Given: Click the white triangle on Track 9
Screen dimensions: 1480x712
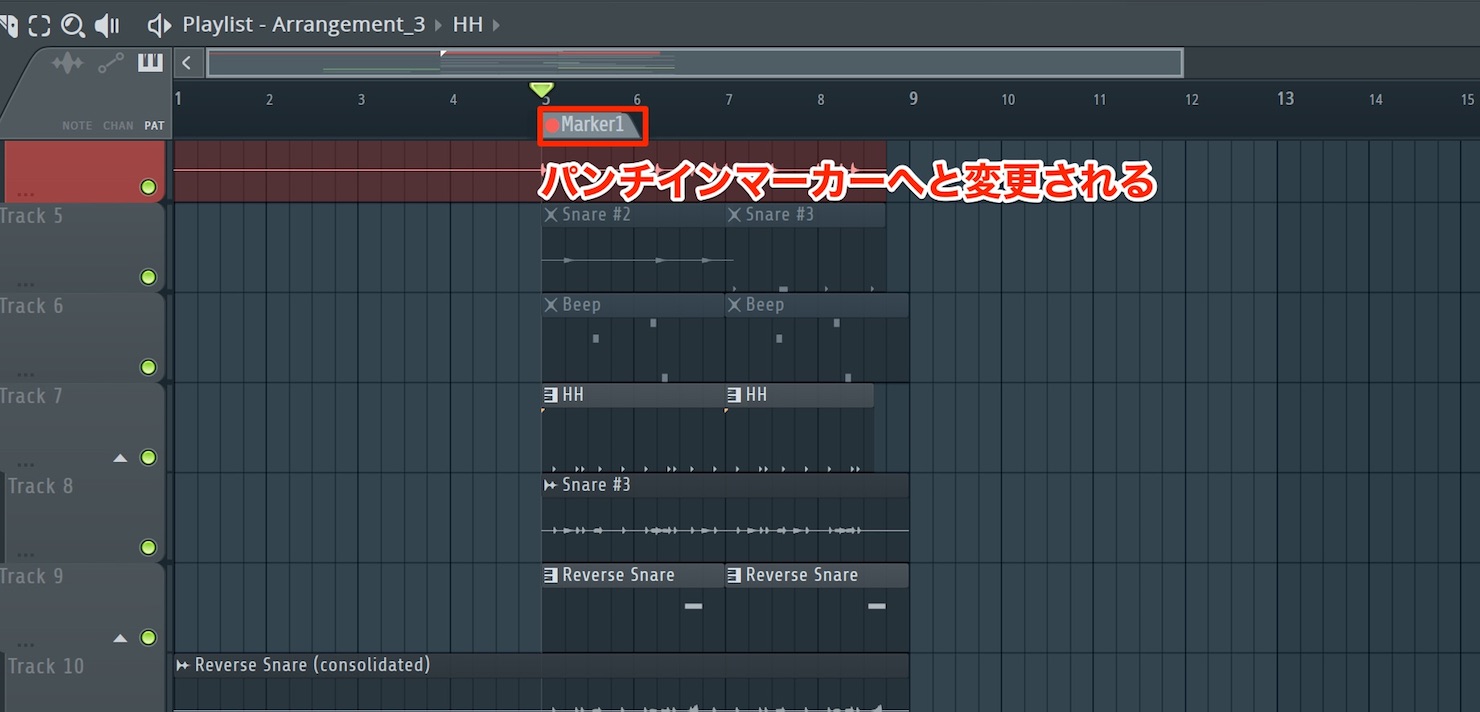Looking at the screenshot, I should [120, 638].
